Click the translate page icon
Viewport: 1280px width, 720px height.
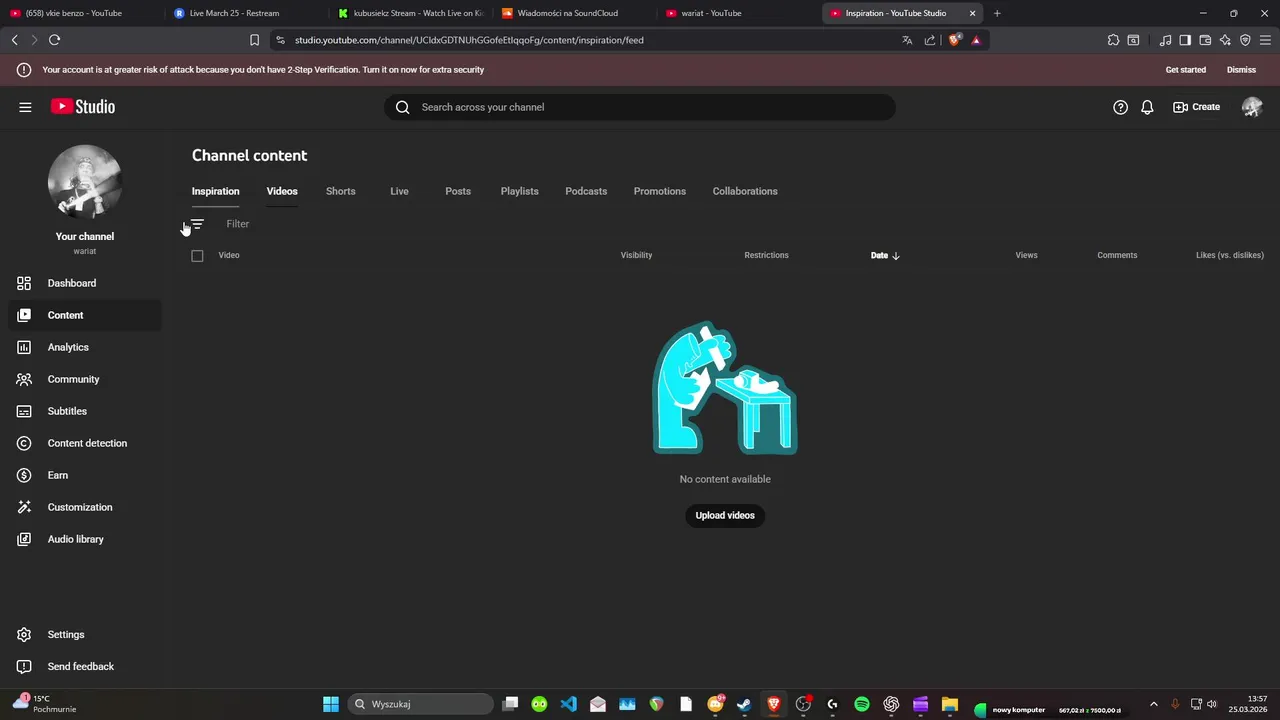click(907, 40)
